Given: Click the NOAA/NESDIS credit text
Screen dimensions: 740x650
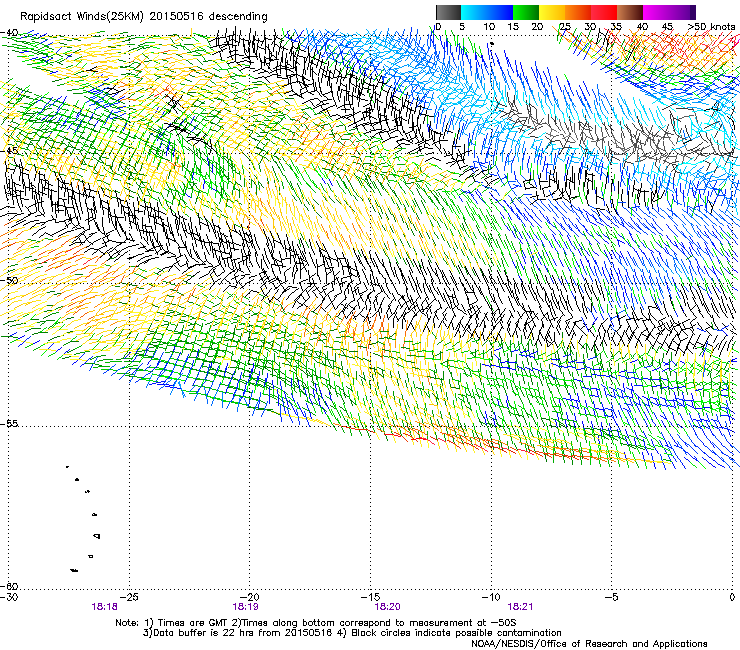Looking at the screenshot, I should (x=589, y=643).
